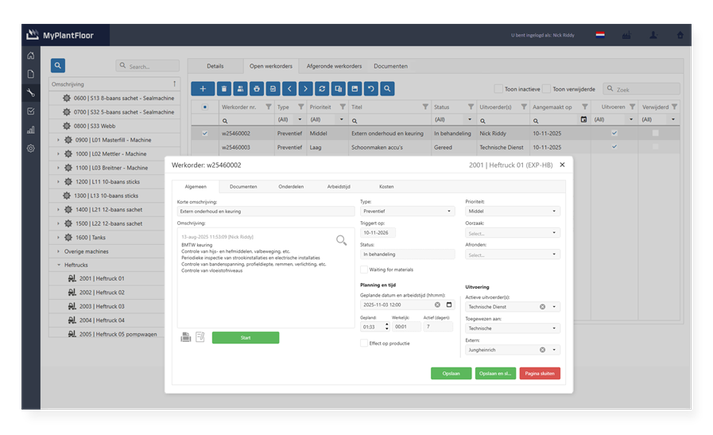Switch to Afgeronde werkorders tab
The height and width of the screenshot is (435, 713).
[334, 66]
